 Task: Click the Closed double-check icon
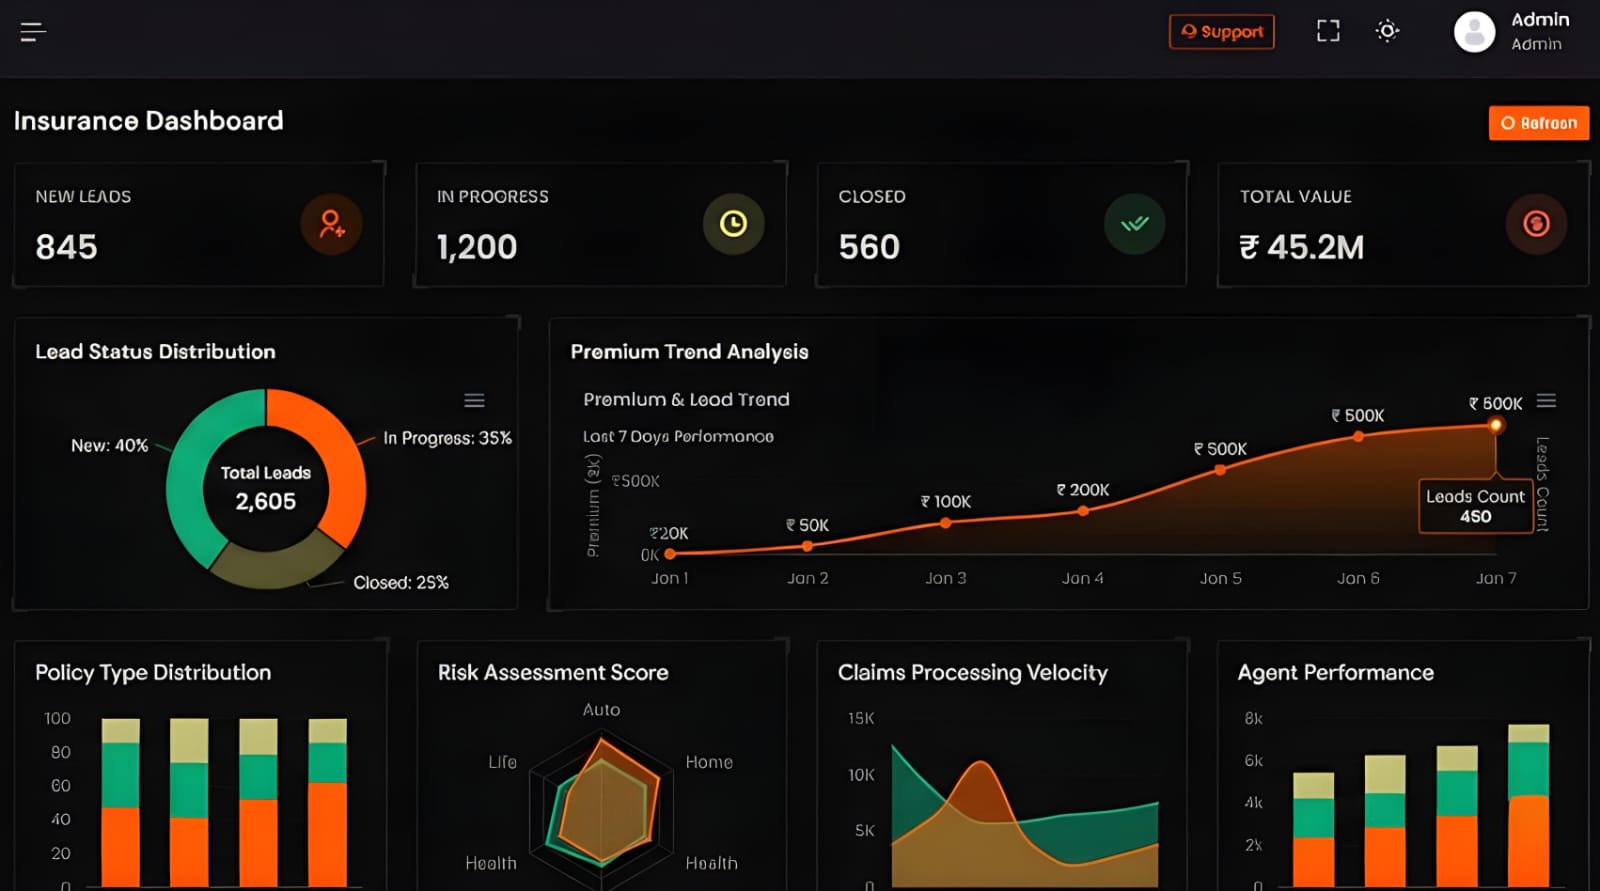pyautogui.click(x=1134, y=224)
